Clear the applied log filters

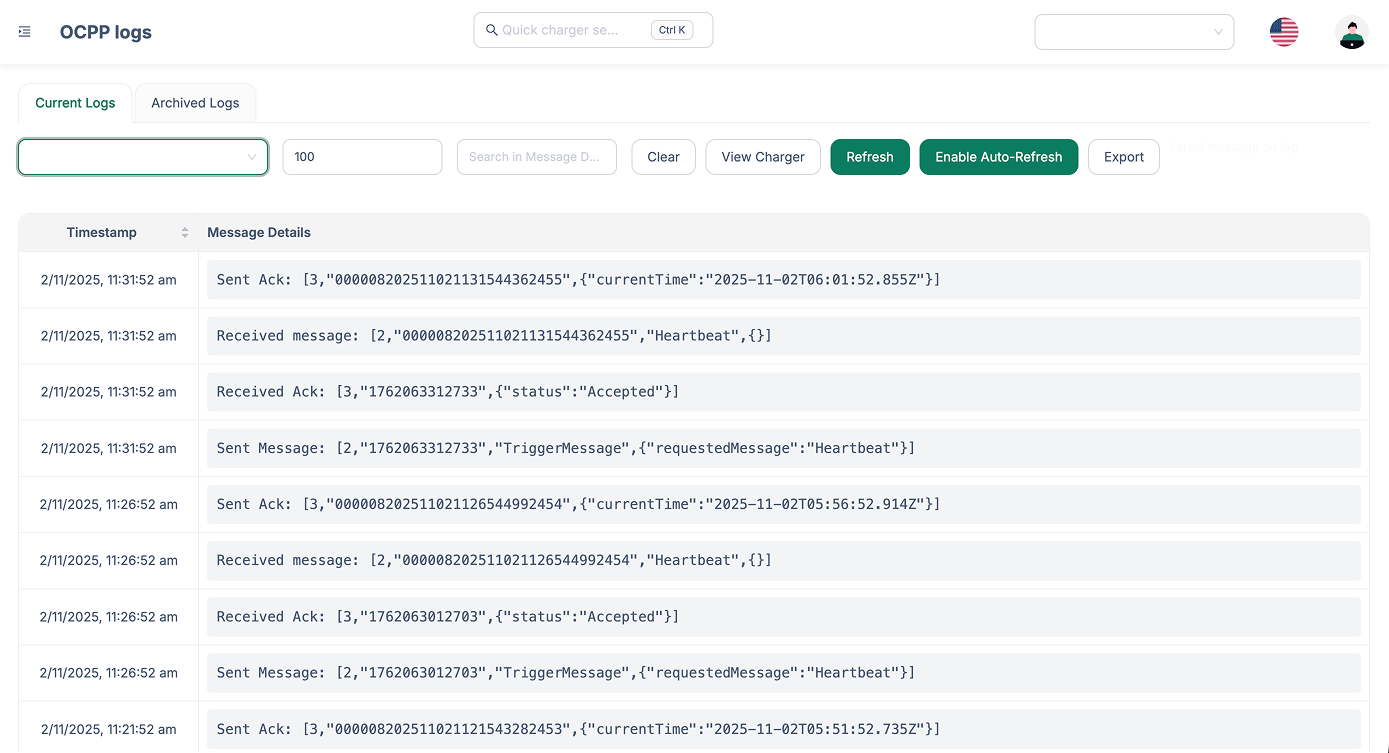[663, 157]
